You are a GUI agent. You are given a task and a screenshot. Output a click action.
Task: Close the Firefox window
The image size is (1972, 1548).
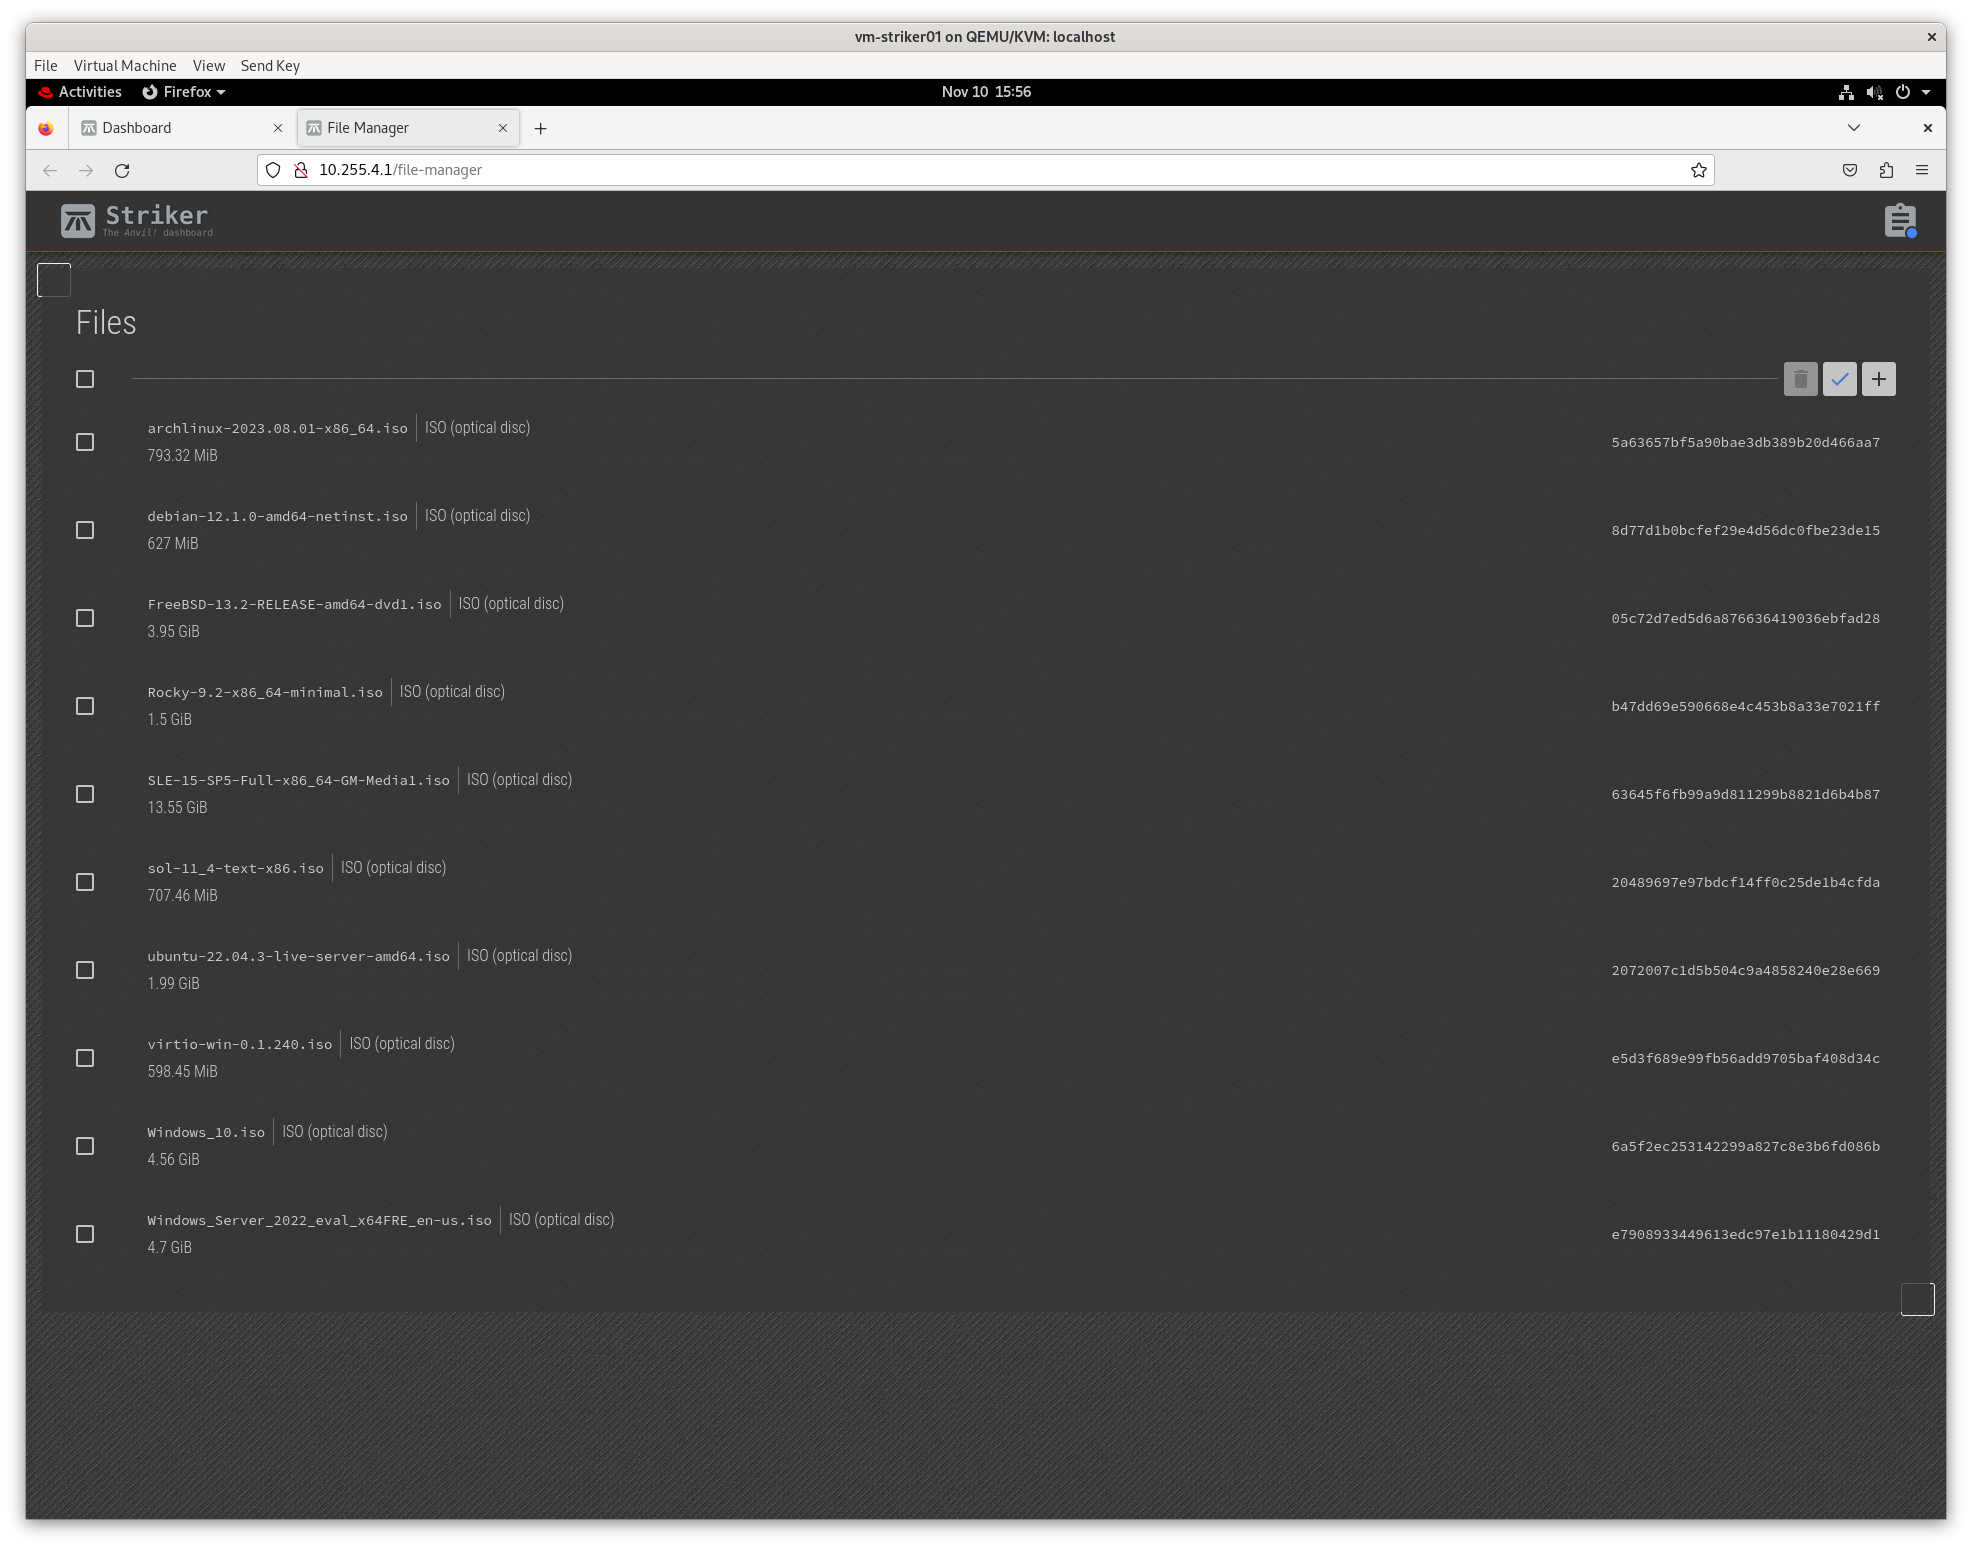[1927, 128]
